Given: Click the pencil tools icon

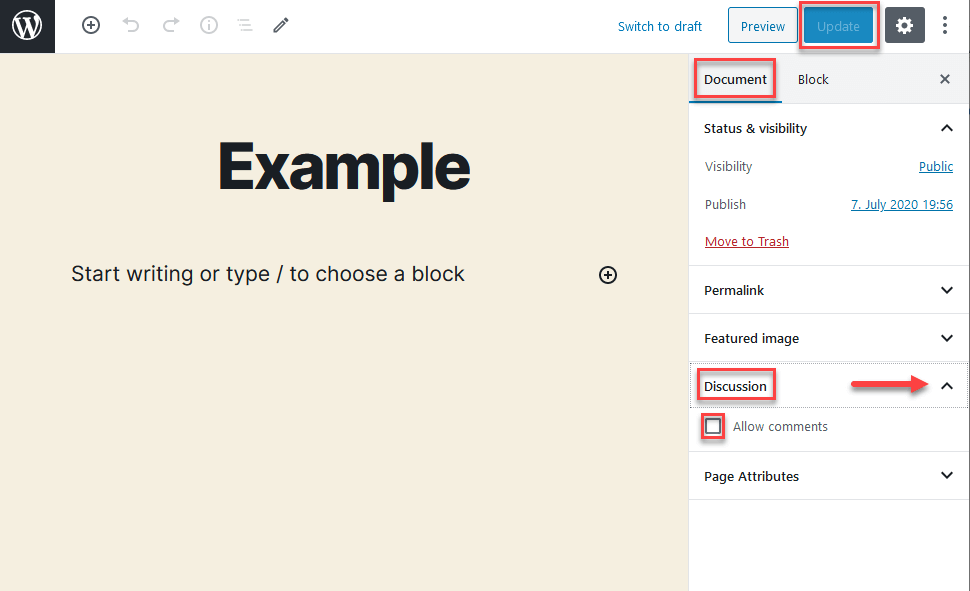Looking at the screenshot, I should (x=281, y=26).
